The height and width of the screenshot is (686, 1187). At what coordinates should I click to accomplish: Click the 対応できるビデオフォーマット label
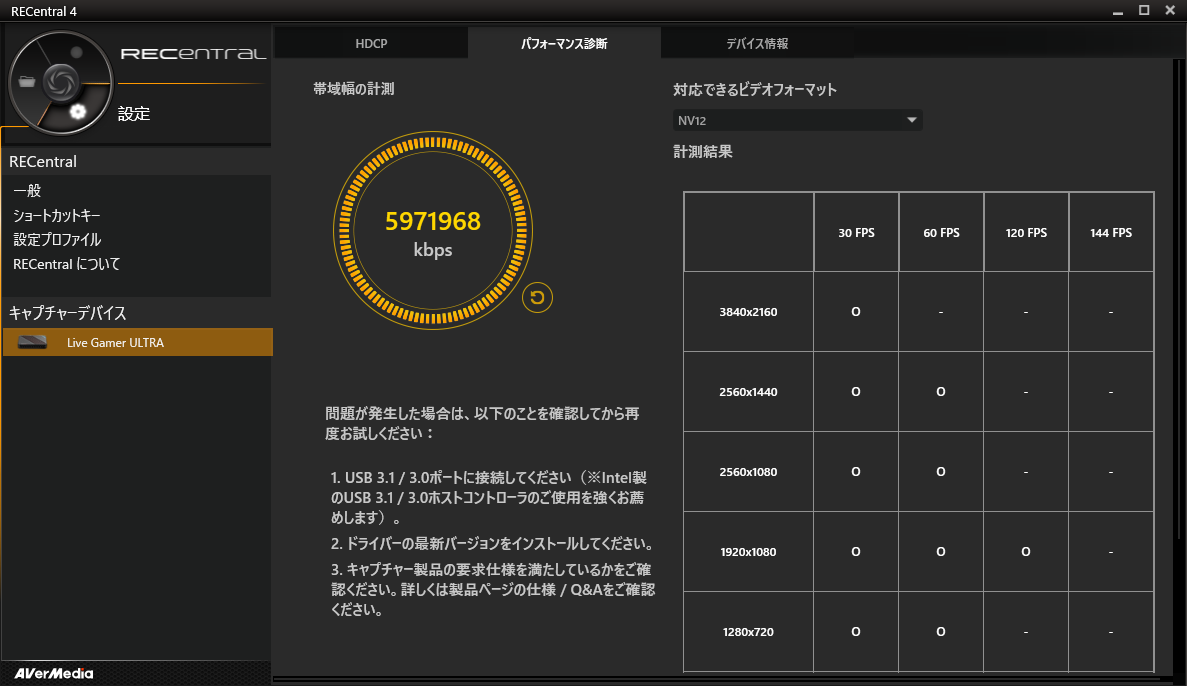pos(755,89)
